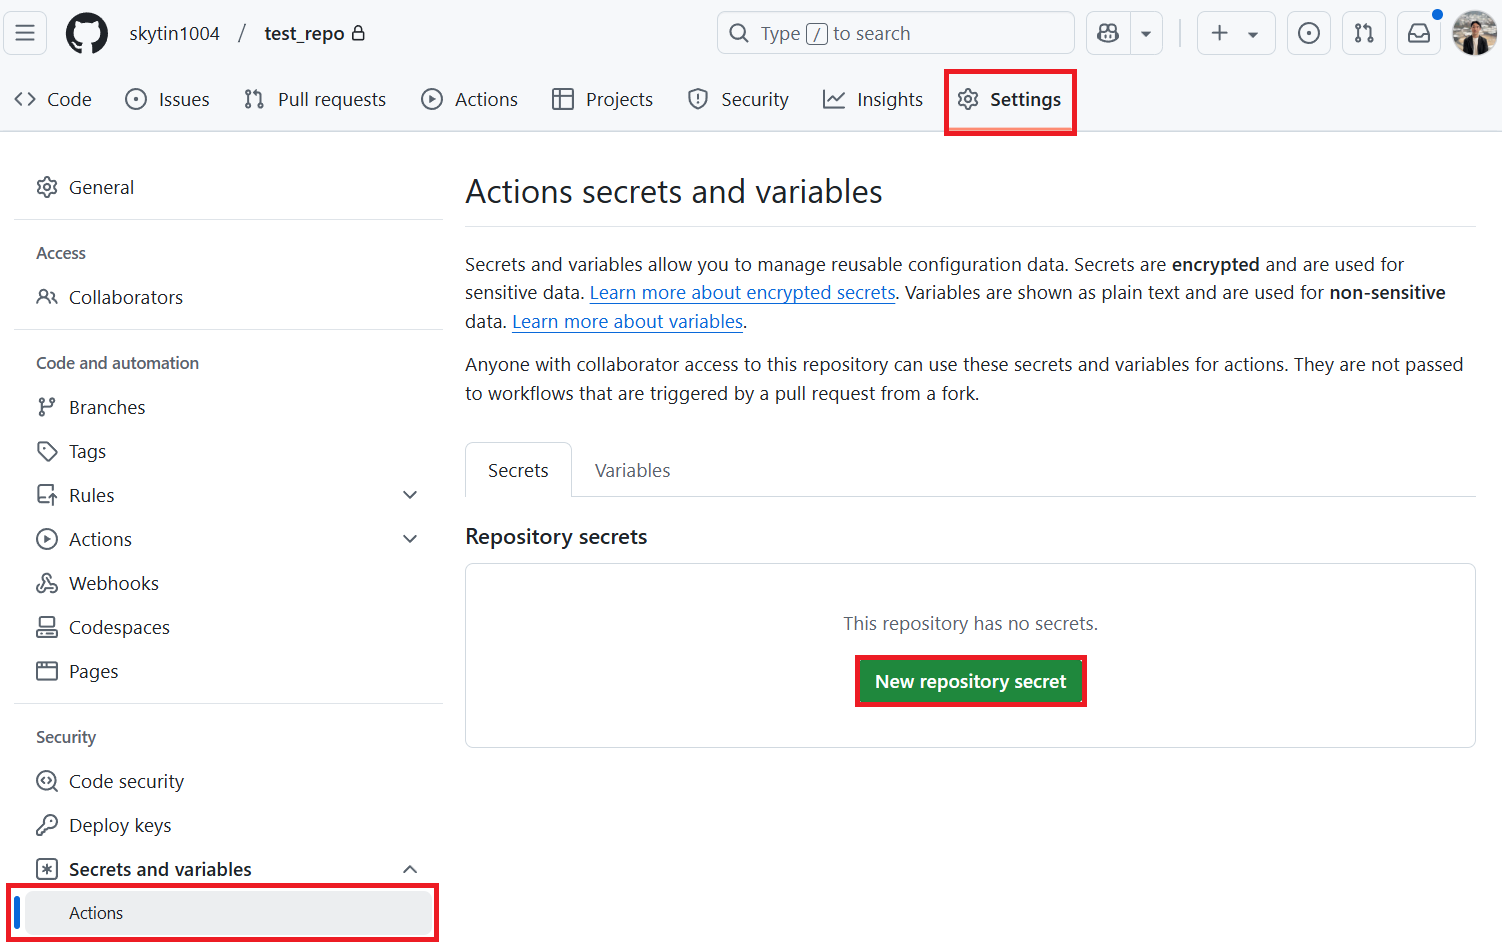The height and width of the screenshot is (943, 1502).
Task: Open the Copilot dropdown arrow
Action: [1145, 32]
